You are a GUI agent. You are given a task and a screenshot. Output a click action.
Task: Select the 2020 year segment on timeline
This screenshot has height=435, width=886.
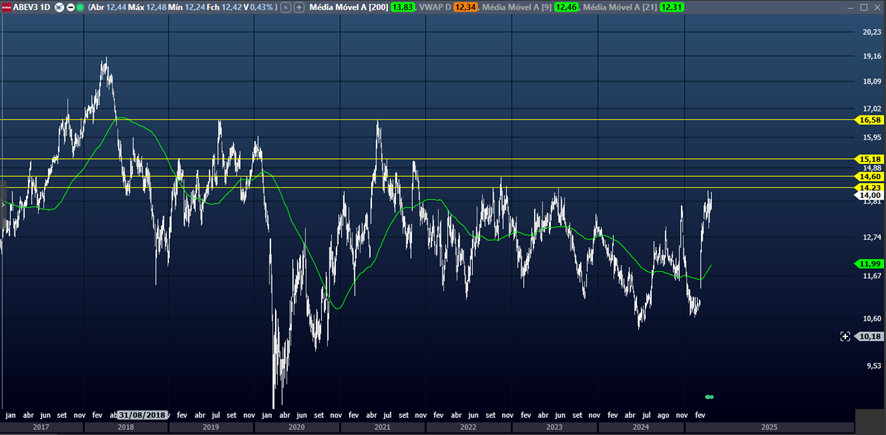click(295, 427)
